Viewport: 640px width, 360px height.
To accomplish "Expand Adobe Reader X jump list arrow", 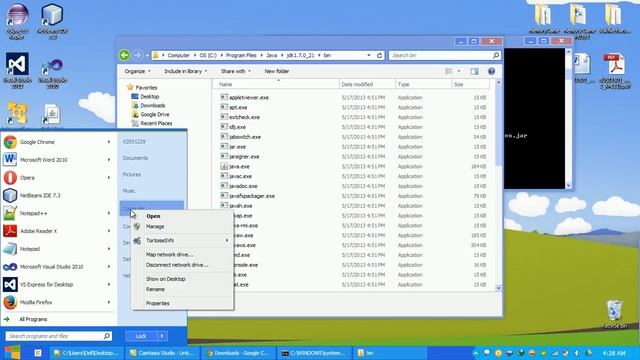I will 109,231.
